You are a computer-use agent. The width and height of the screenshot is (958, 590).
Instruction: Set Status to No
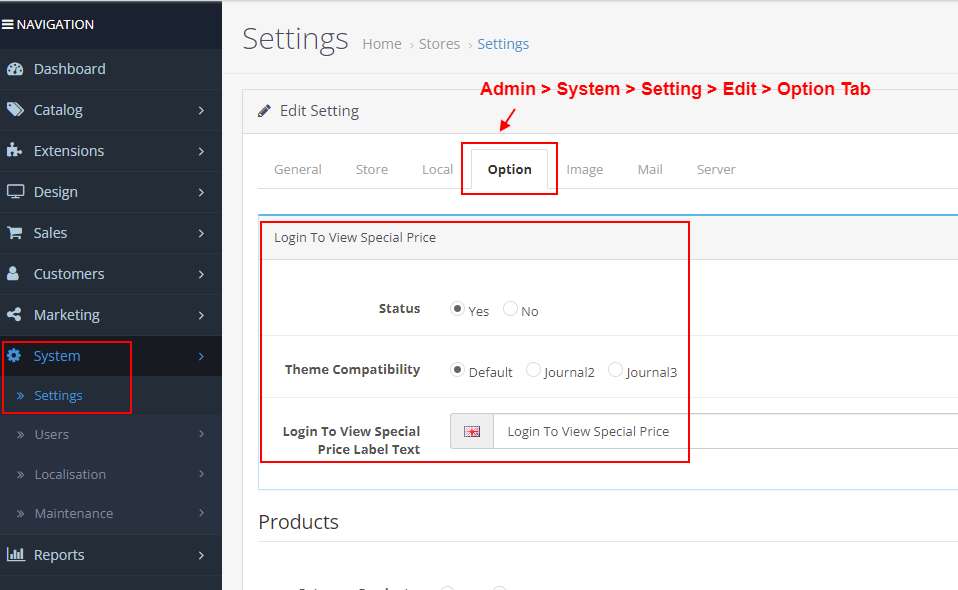click(510, 310)
